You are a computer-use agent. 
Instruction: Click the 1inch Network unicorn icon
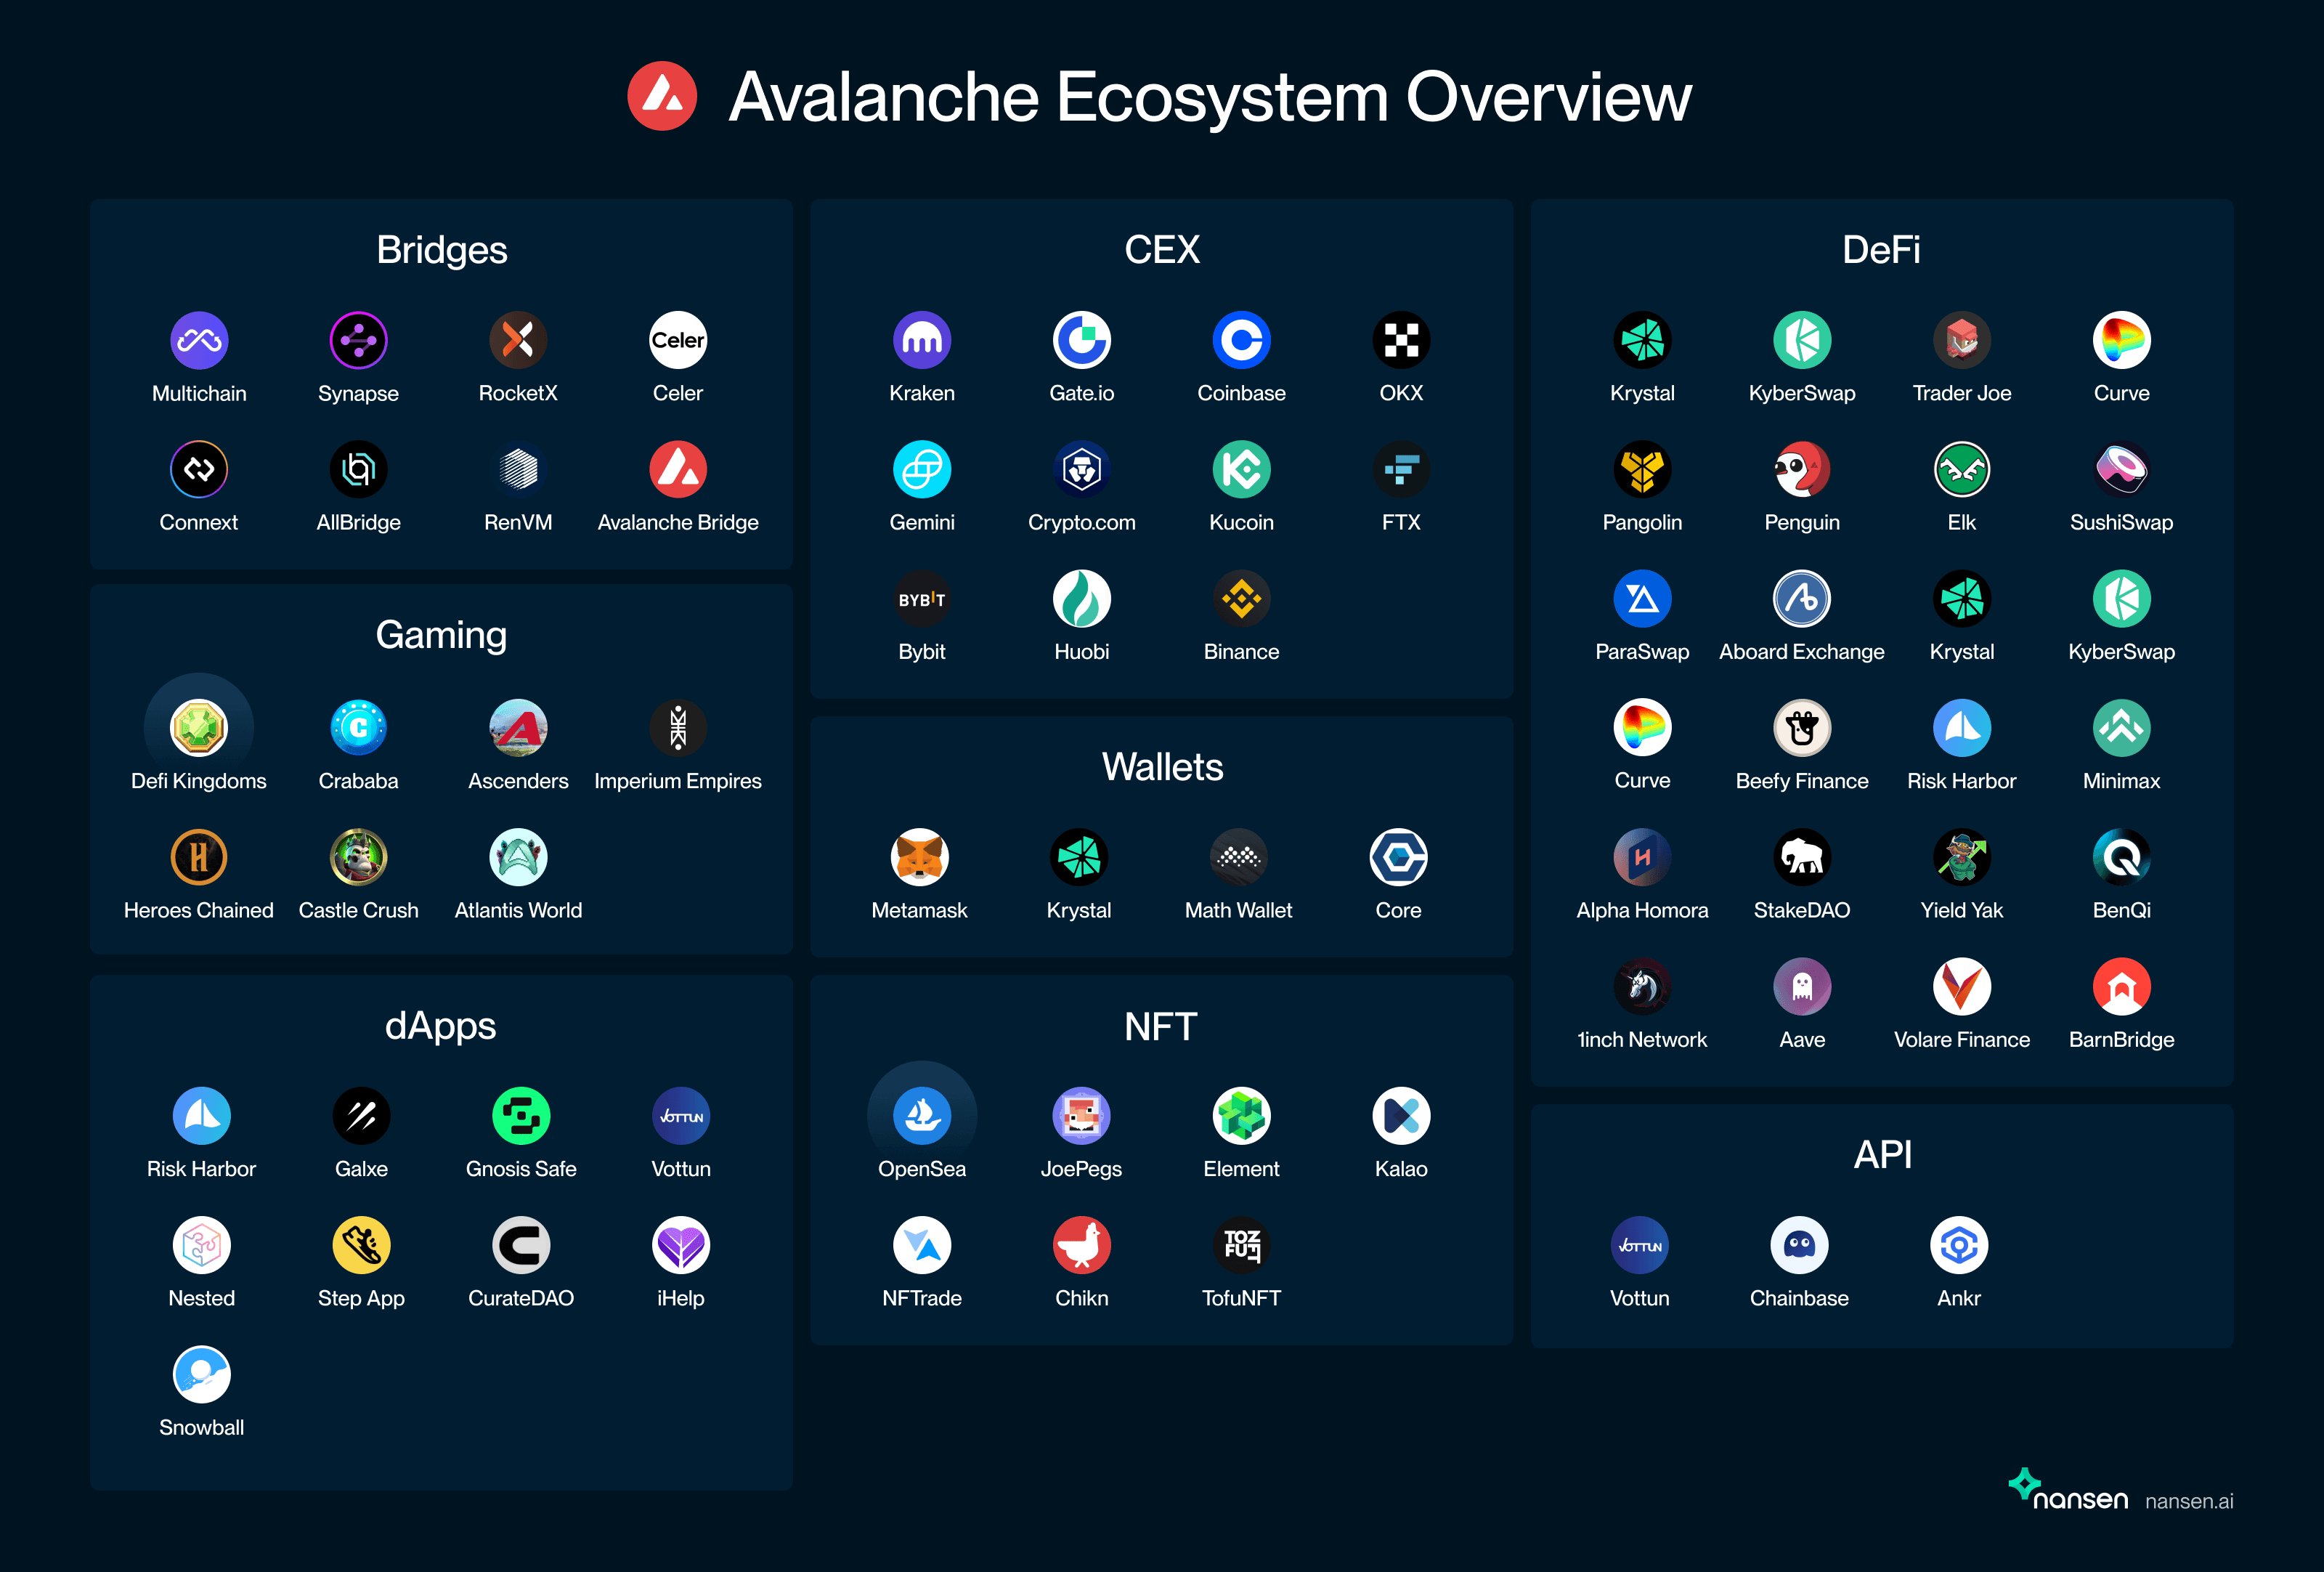[x=1642, y=987]
